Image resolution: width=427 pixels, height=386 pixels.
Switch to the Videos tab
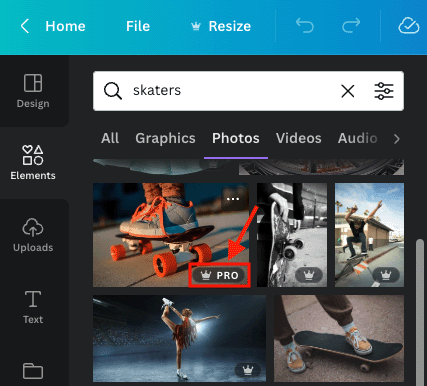tap(299, 138)
